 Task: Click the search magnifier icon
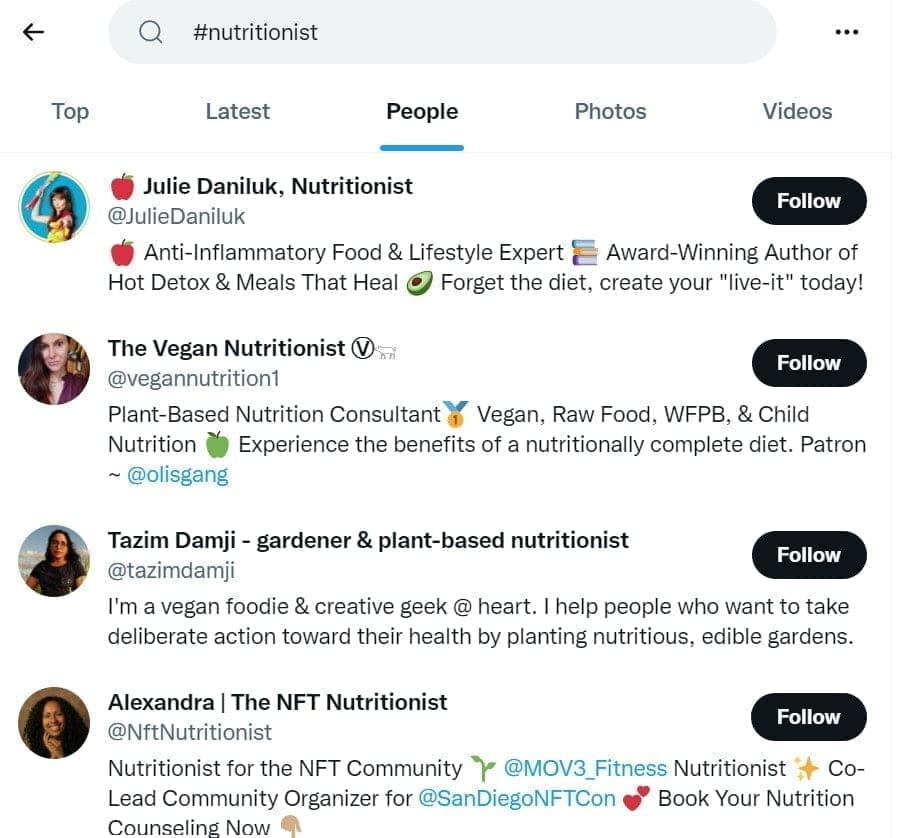(x=150, y=31)
